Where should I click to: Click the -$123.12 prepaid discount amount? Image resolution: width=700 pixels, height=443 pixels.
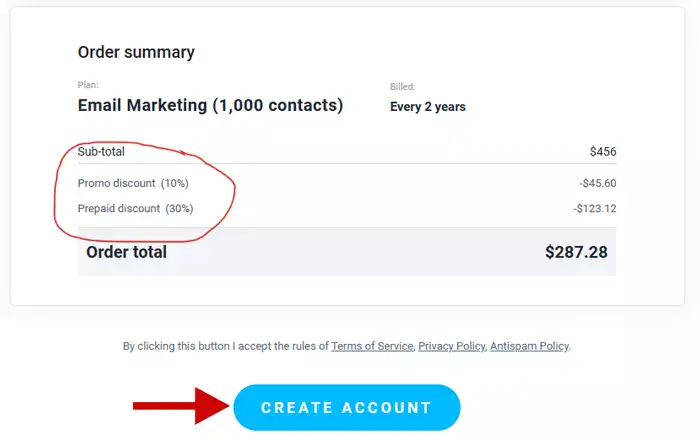pos(595,208)
